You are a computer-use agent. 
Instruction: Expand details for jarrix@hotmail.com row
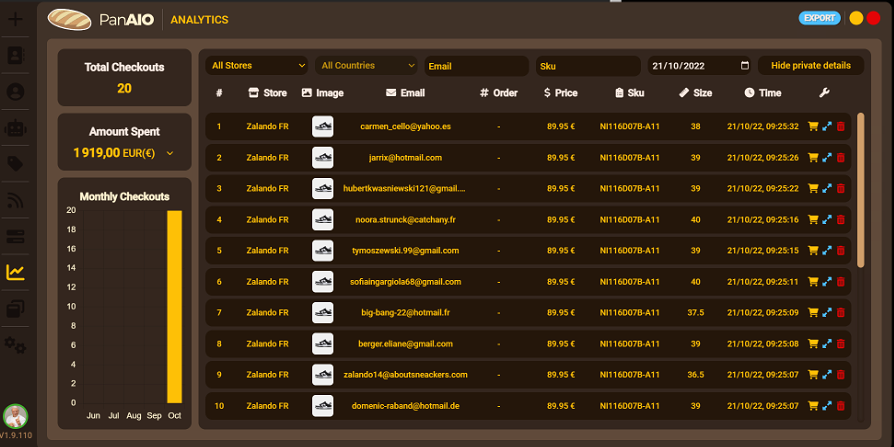pyautogui.click(x=827, y=157)
